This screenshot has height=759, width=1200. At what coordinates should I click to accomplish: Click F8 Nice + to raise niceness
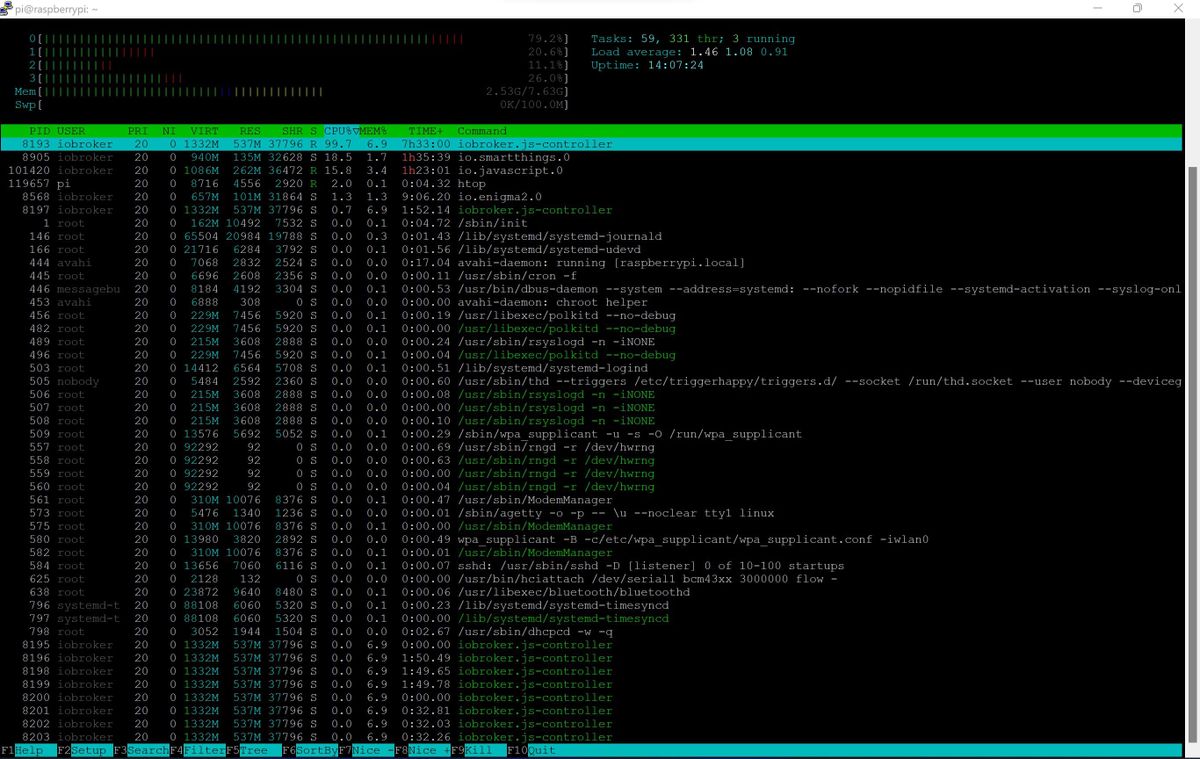pos(422,751)
